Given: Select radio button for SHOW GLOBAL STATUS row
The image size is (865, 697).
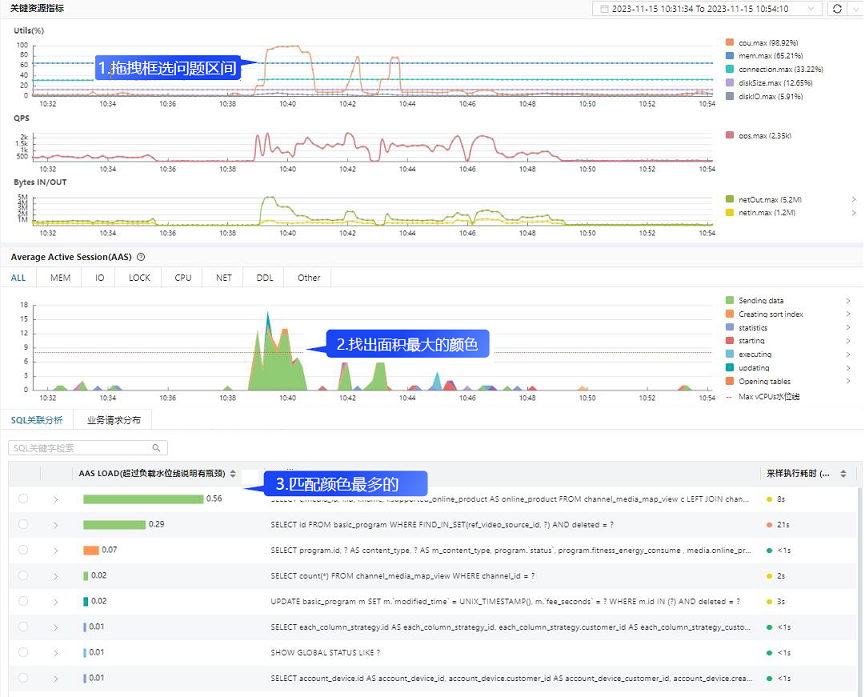Looking at the screenshot, I should [23, 652].
